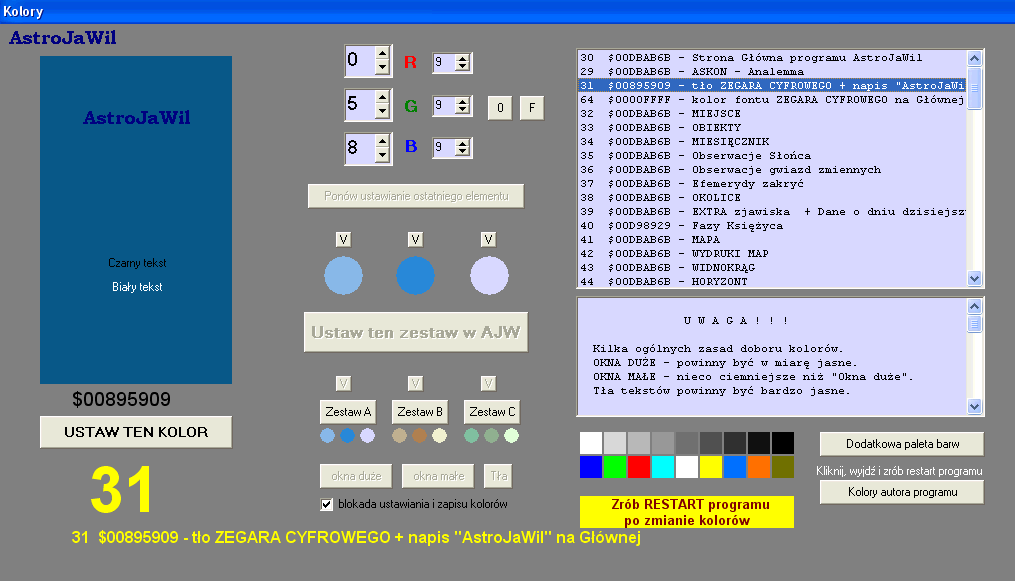Click the color list's scroll-up arrow
The width and height of the screenshot is (1015, 581).
click(x=974, y=59)
